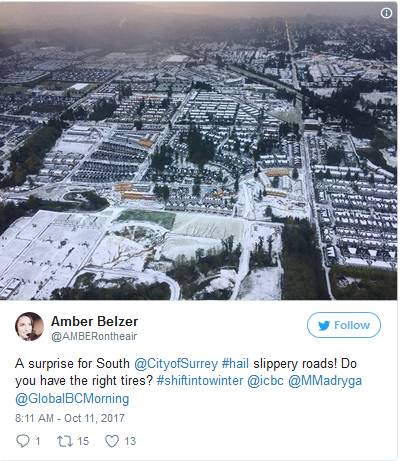Click the Twitter bird icon in Follow button
Image resolution: width=400 pixels, height=461 pixels.
click(324, 325)
